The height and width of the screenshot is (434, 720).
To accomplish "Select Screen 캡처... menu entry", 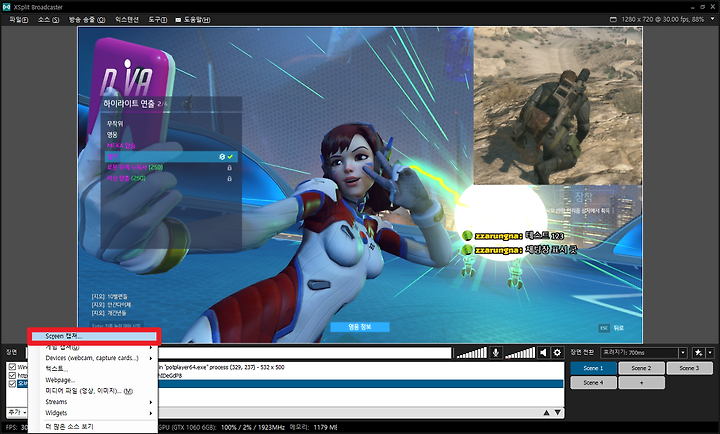I will pyautogui.click(x=94, y=336).
